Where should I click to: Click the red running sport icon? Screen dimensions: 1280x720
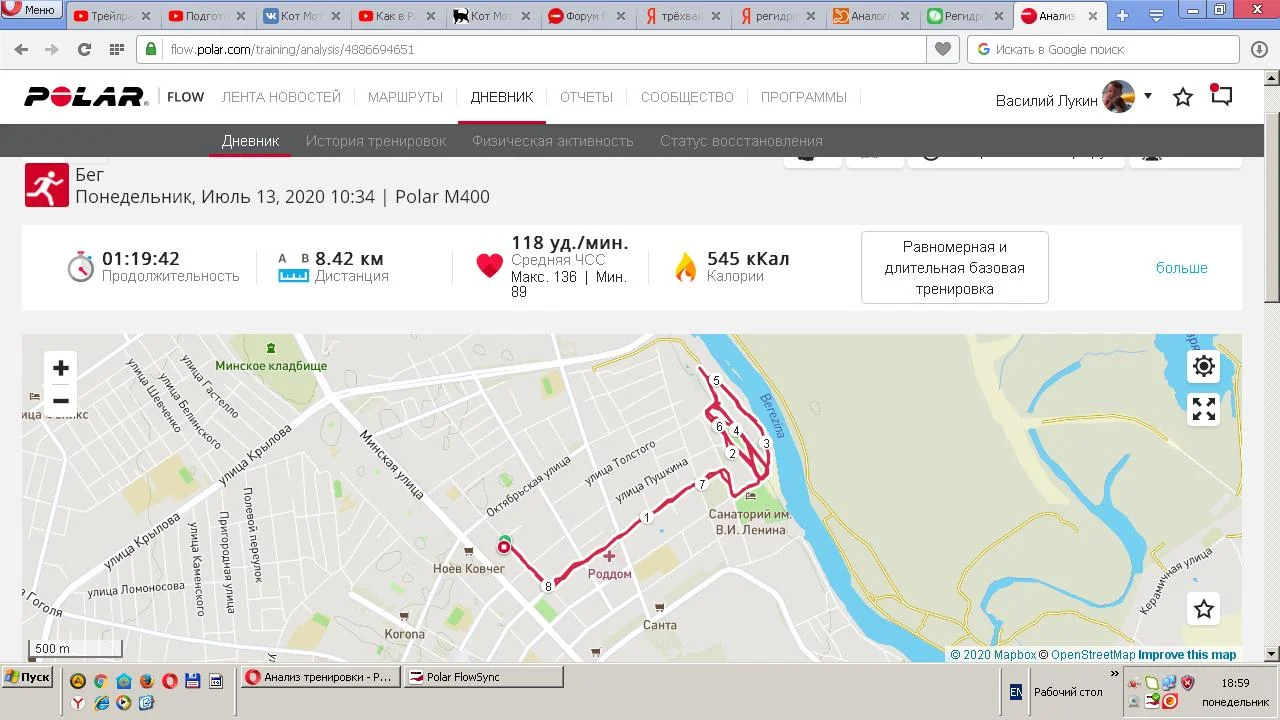click(47, 185)
